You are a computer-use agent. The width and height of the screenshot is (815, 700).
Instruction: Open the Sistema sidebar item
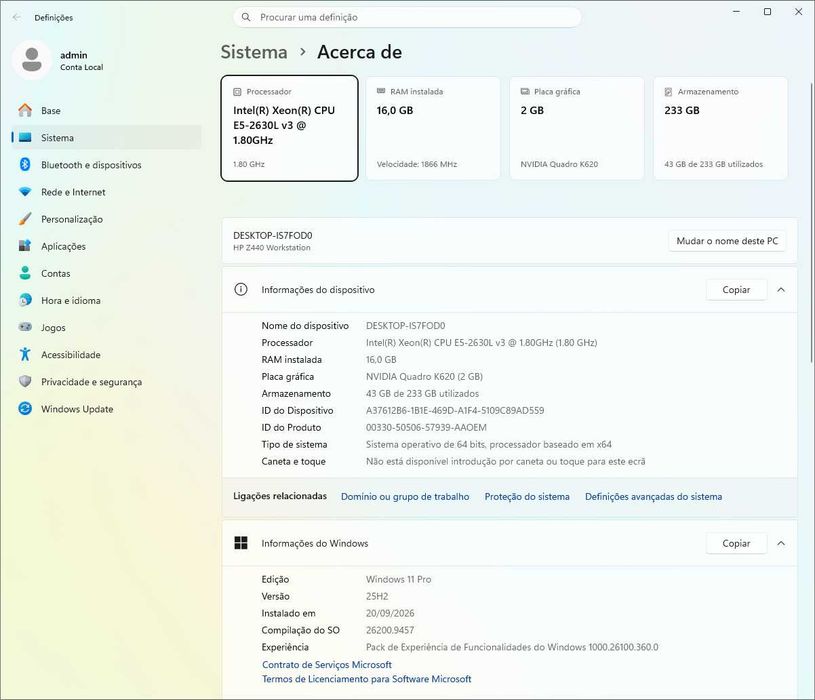107,138
